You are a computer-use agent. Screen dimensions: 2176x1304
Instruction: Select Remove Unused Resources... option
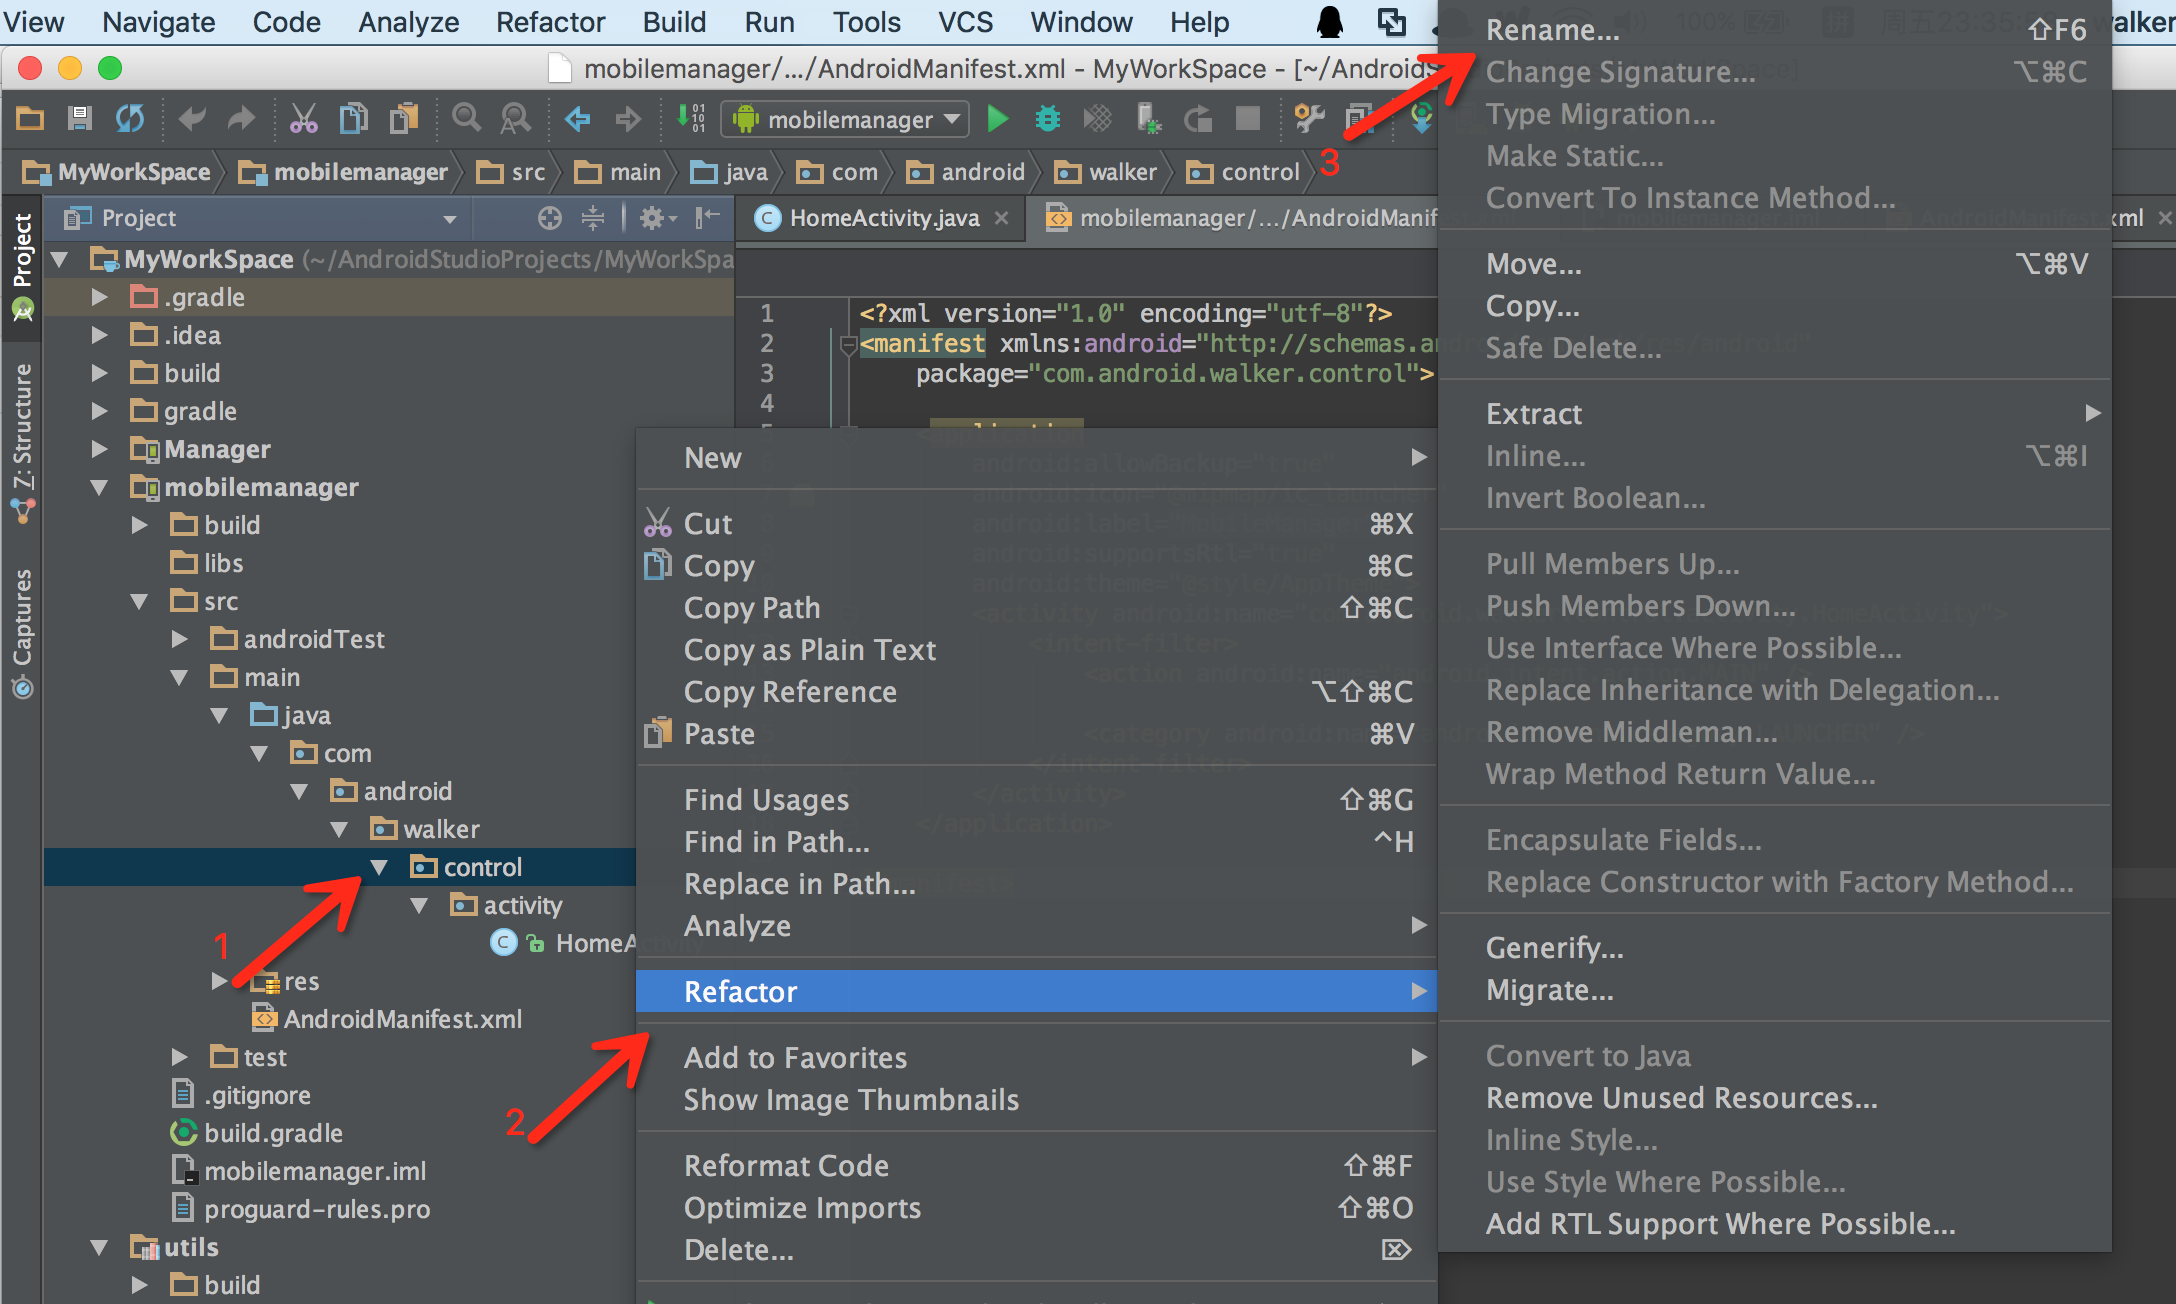tap(1775, 1098)
